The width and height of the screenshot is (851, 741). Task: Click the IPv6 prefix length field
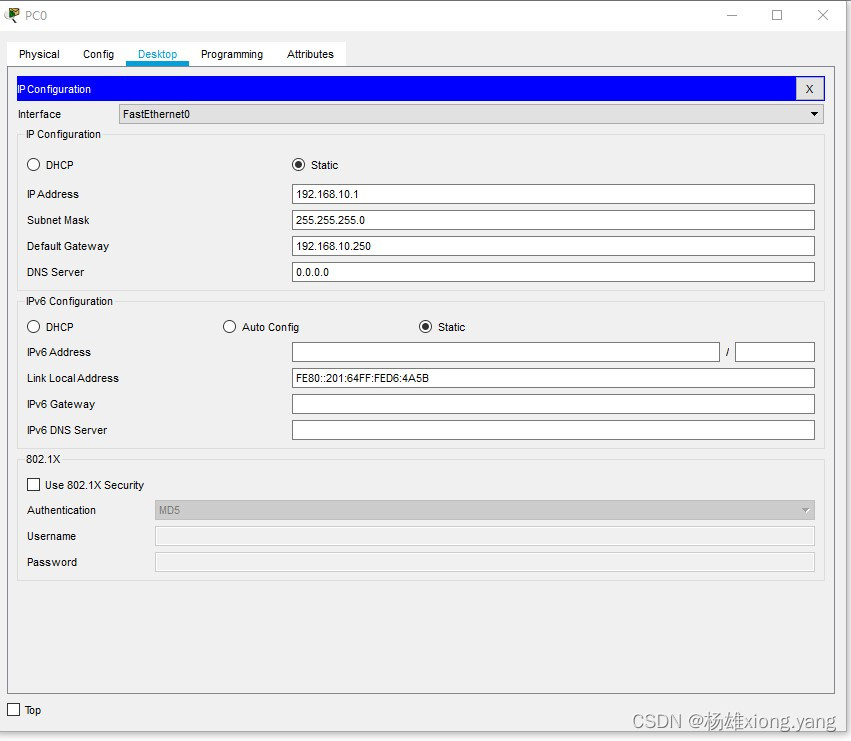point(774,352)
